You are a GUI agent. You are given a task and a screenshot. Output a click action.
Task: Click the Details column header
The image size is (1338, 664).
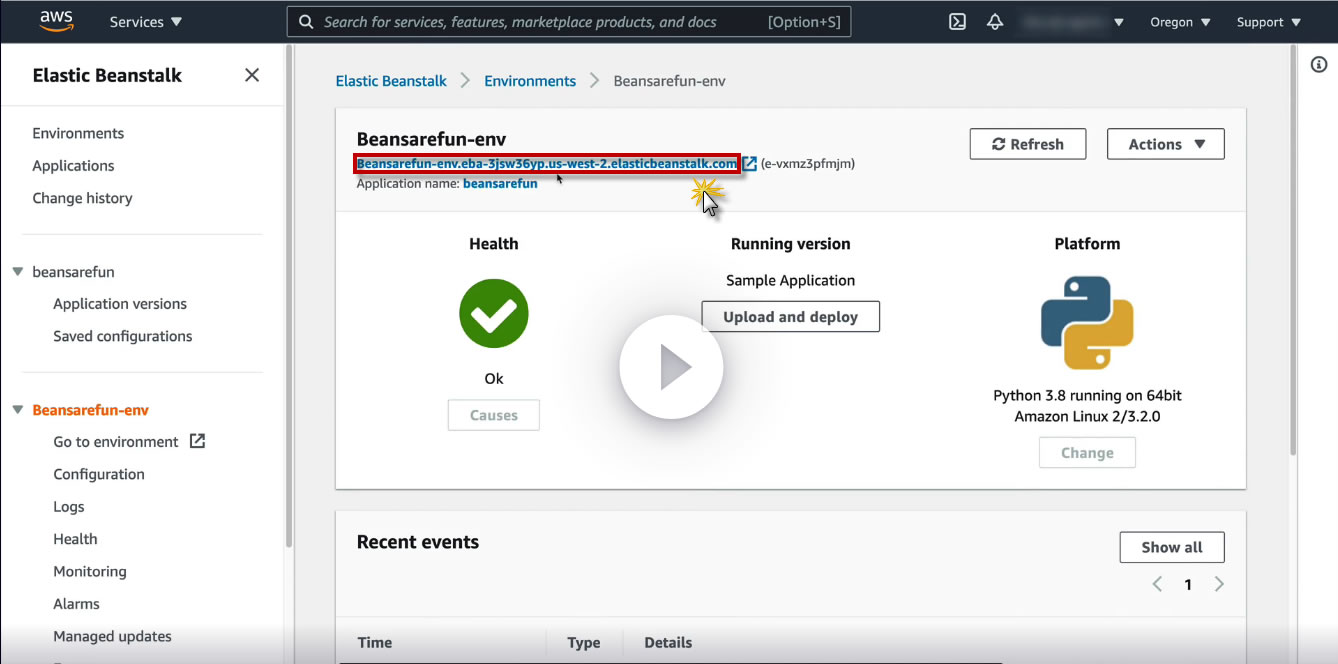(x=668, y=643)
